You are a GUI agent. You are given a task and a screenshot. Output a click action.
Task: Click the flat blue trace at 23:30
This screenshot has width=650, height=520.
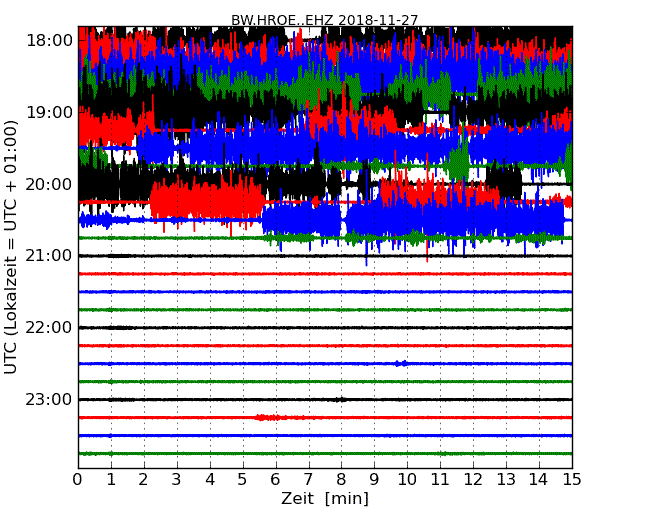coord(325,435)
